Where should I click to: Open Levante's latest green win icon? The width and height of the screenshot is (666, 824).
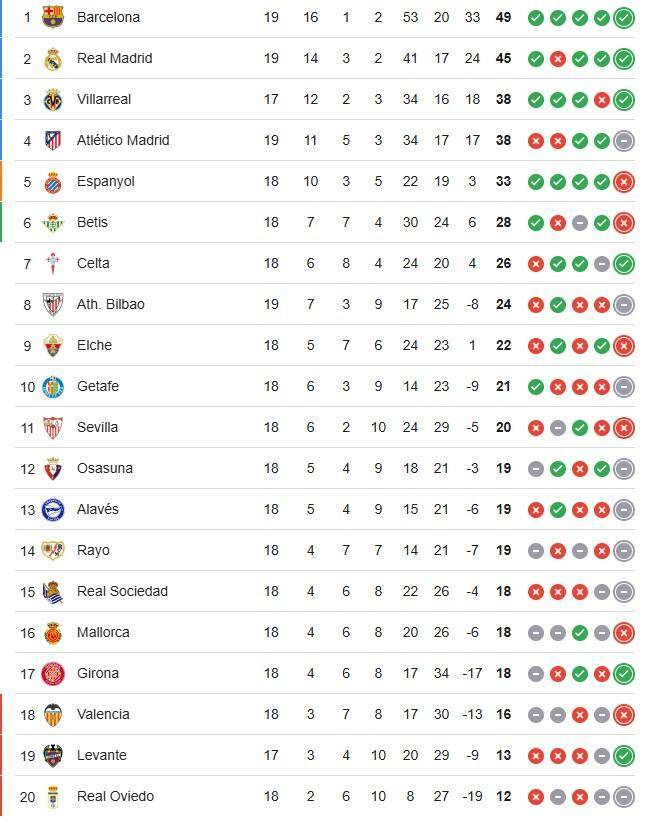(x=624, y=755)
